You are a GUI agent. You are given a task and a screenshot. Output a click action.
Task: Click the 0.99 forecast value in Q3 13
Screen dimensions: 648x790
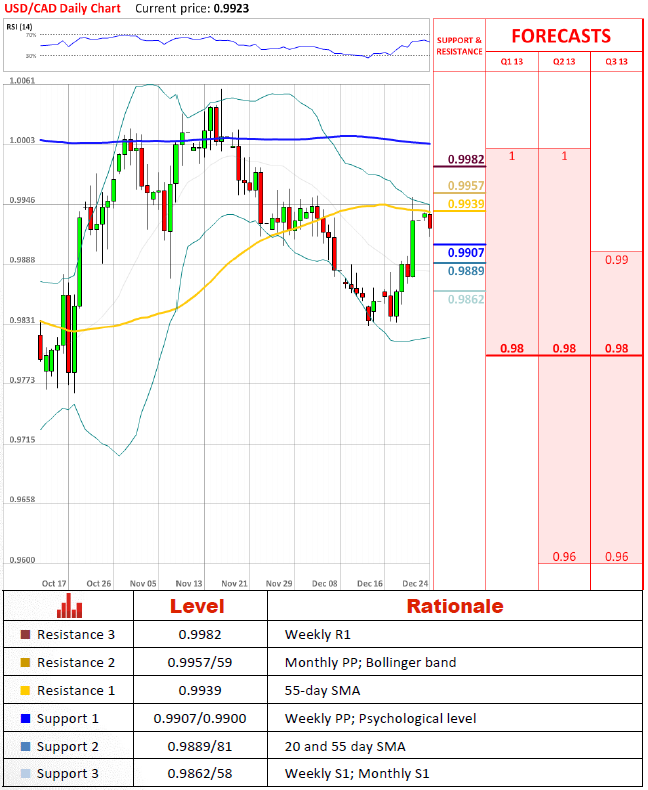pyautogui.click(x=616, y=260)
